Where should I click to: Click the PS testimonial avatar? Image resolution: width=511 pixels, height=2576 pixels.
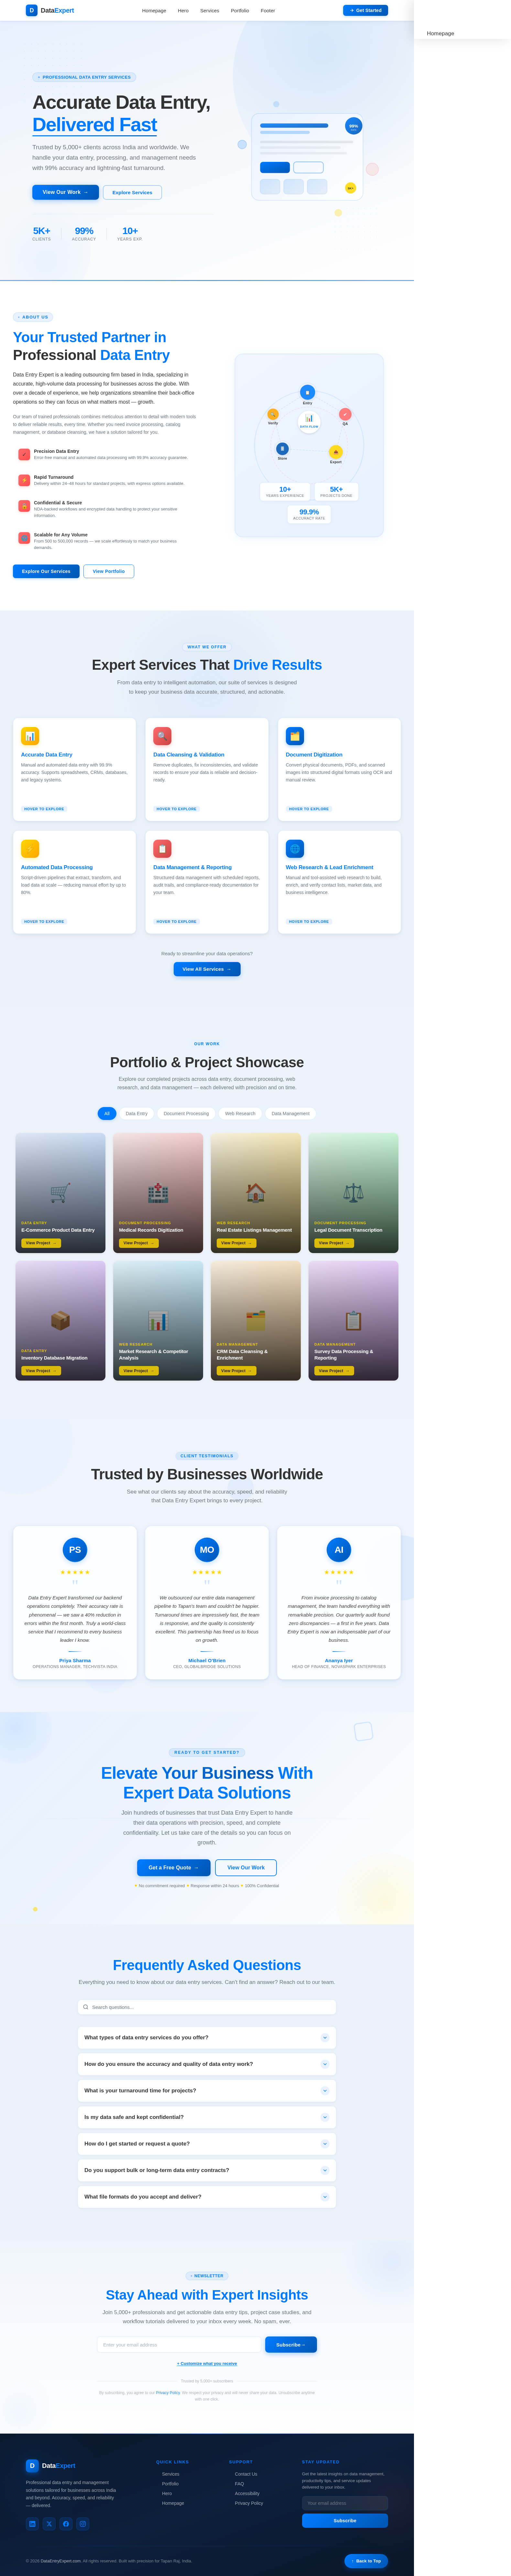click(x=75, y=1550)
